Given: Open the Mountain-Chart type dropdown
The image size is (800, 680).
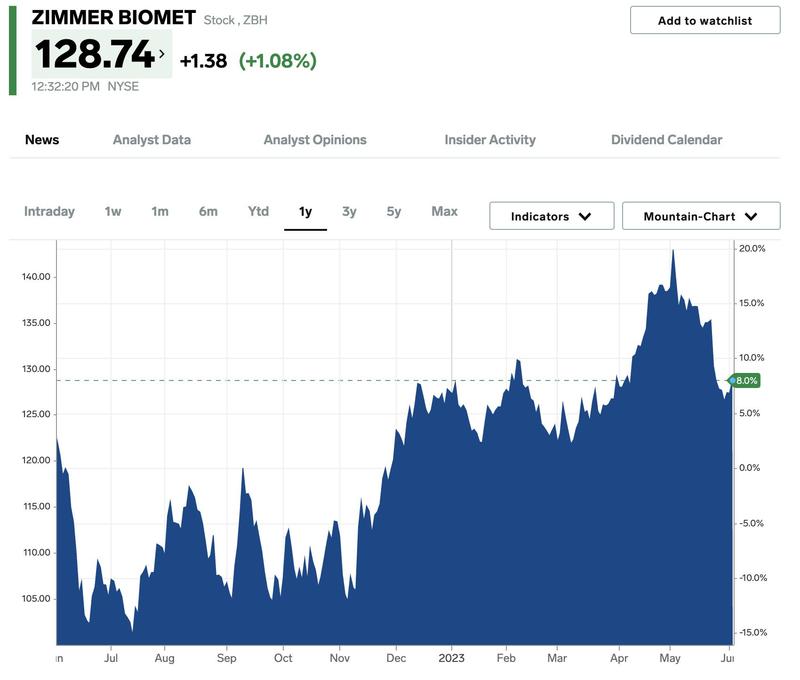Looking at the screenshot, I should [x=701, y=216].
